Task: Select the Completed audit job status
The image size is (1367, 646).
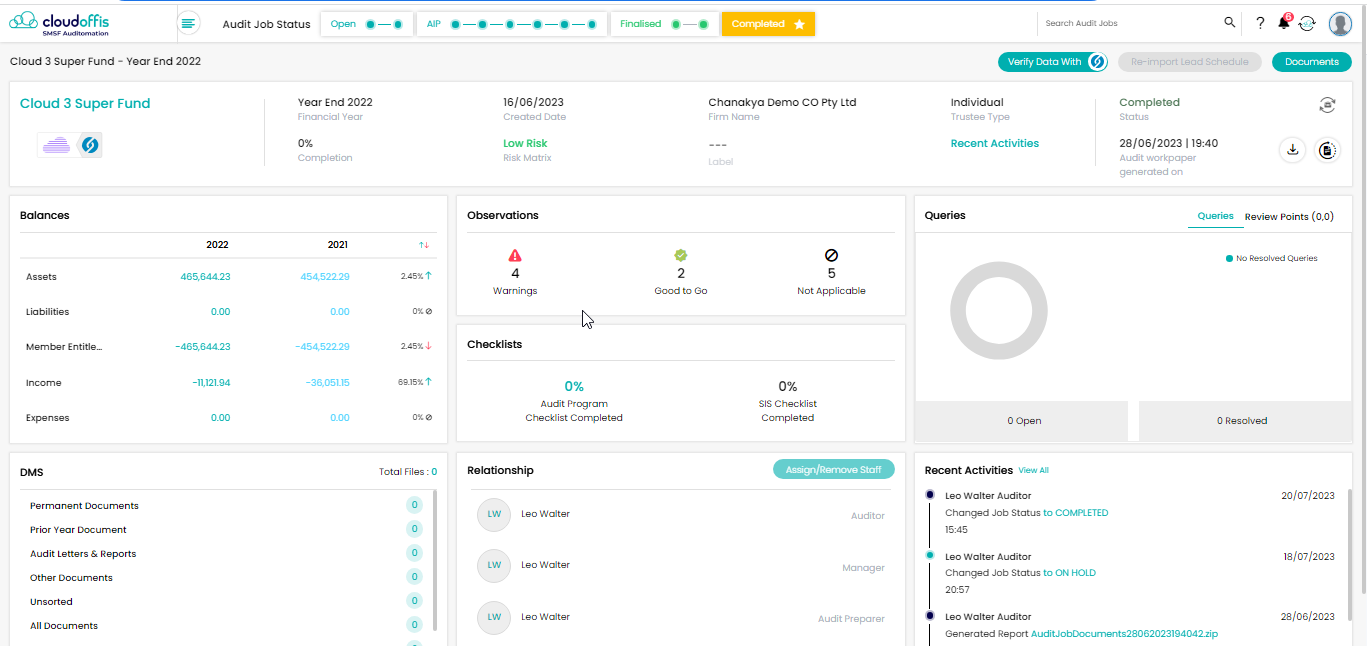Action: point(768,24)
